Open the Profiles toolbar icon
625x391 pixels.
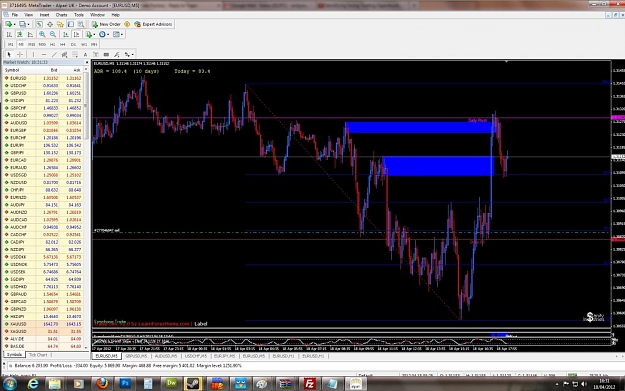tap(22, 24)
